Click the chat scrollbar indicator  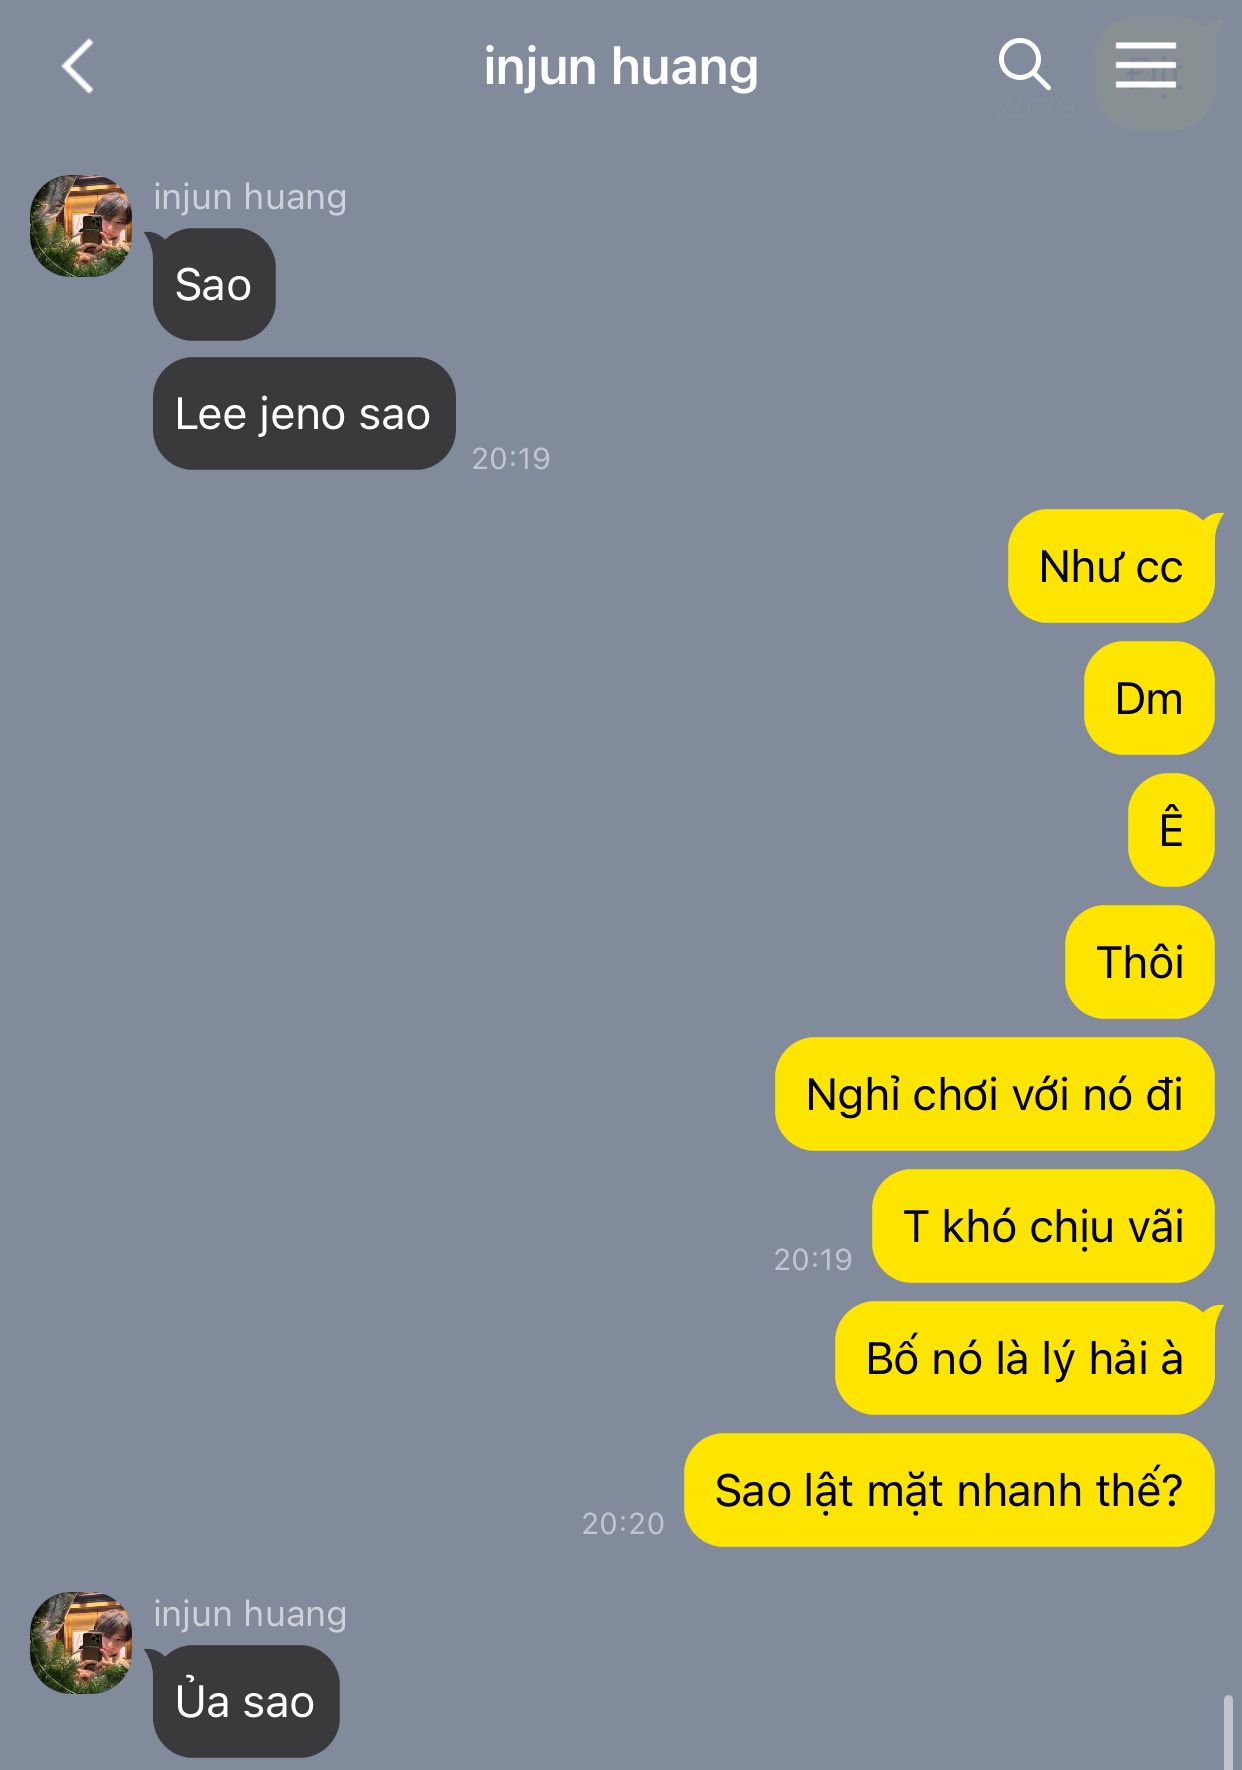tap(1228, 1732)
